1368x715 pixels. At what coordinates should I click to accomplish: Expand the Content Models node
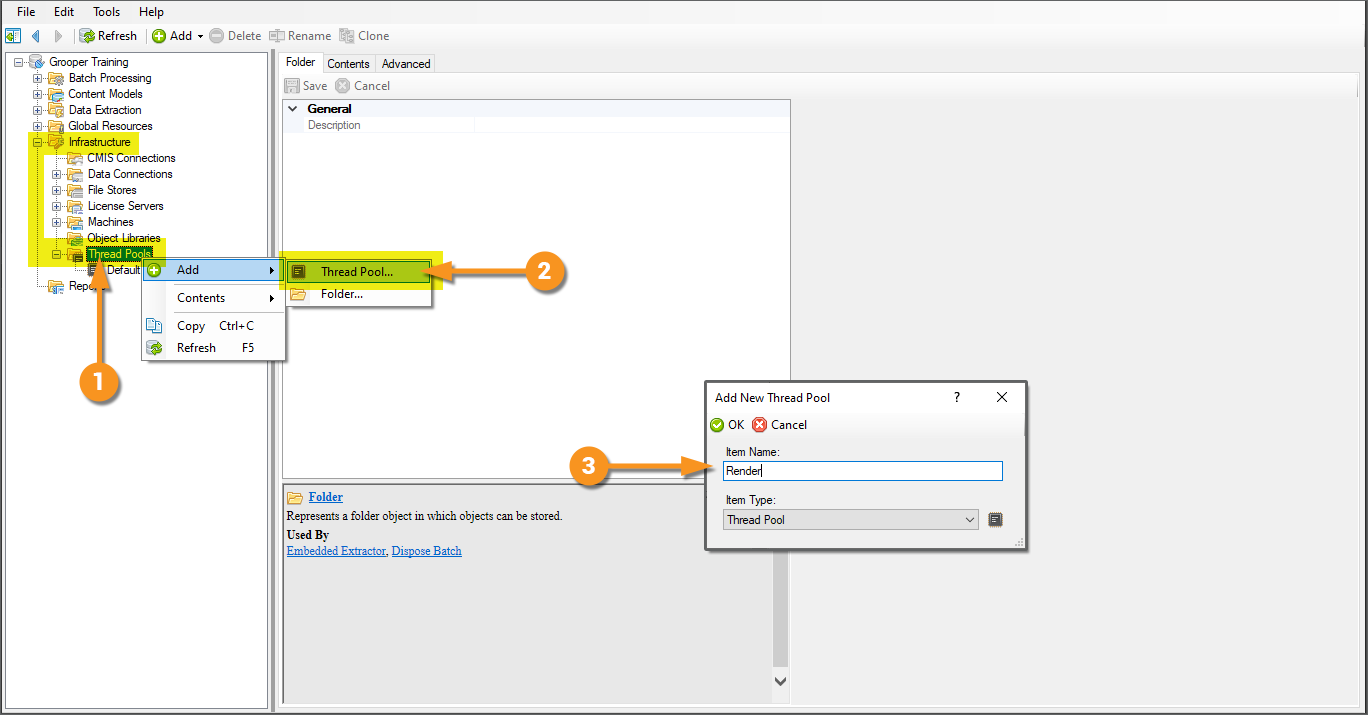[x=38, y=94]
